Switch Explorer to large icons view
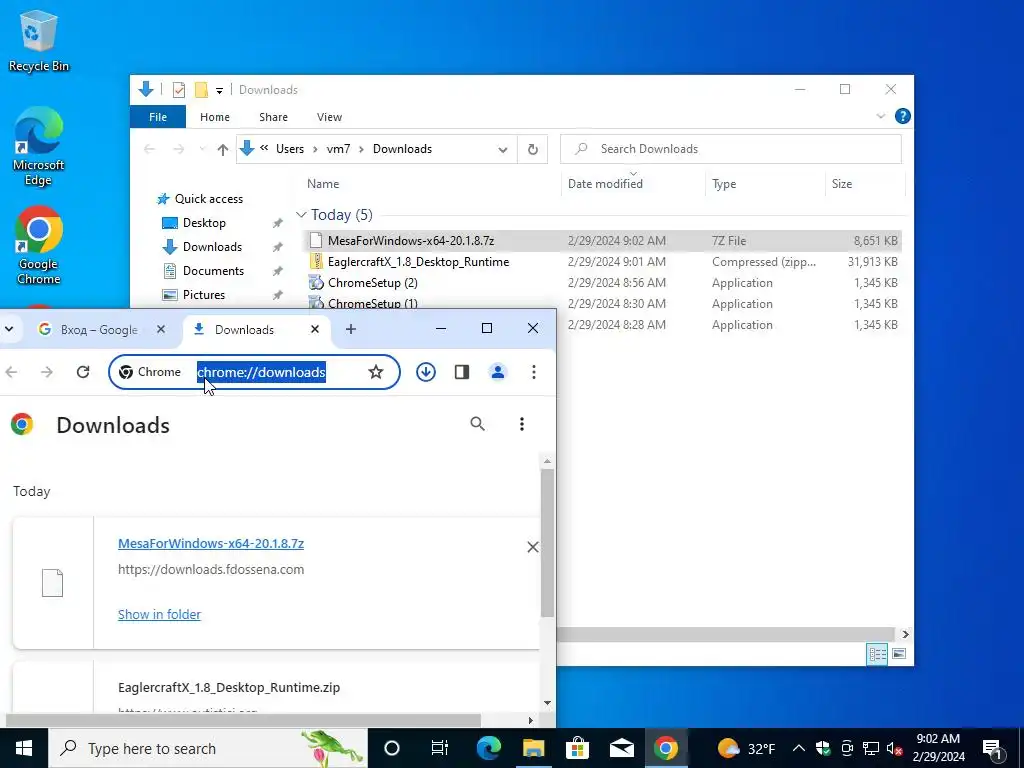This screenshot has width=1024, height=768. [x=899, y=654]
